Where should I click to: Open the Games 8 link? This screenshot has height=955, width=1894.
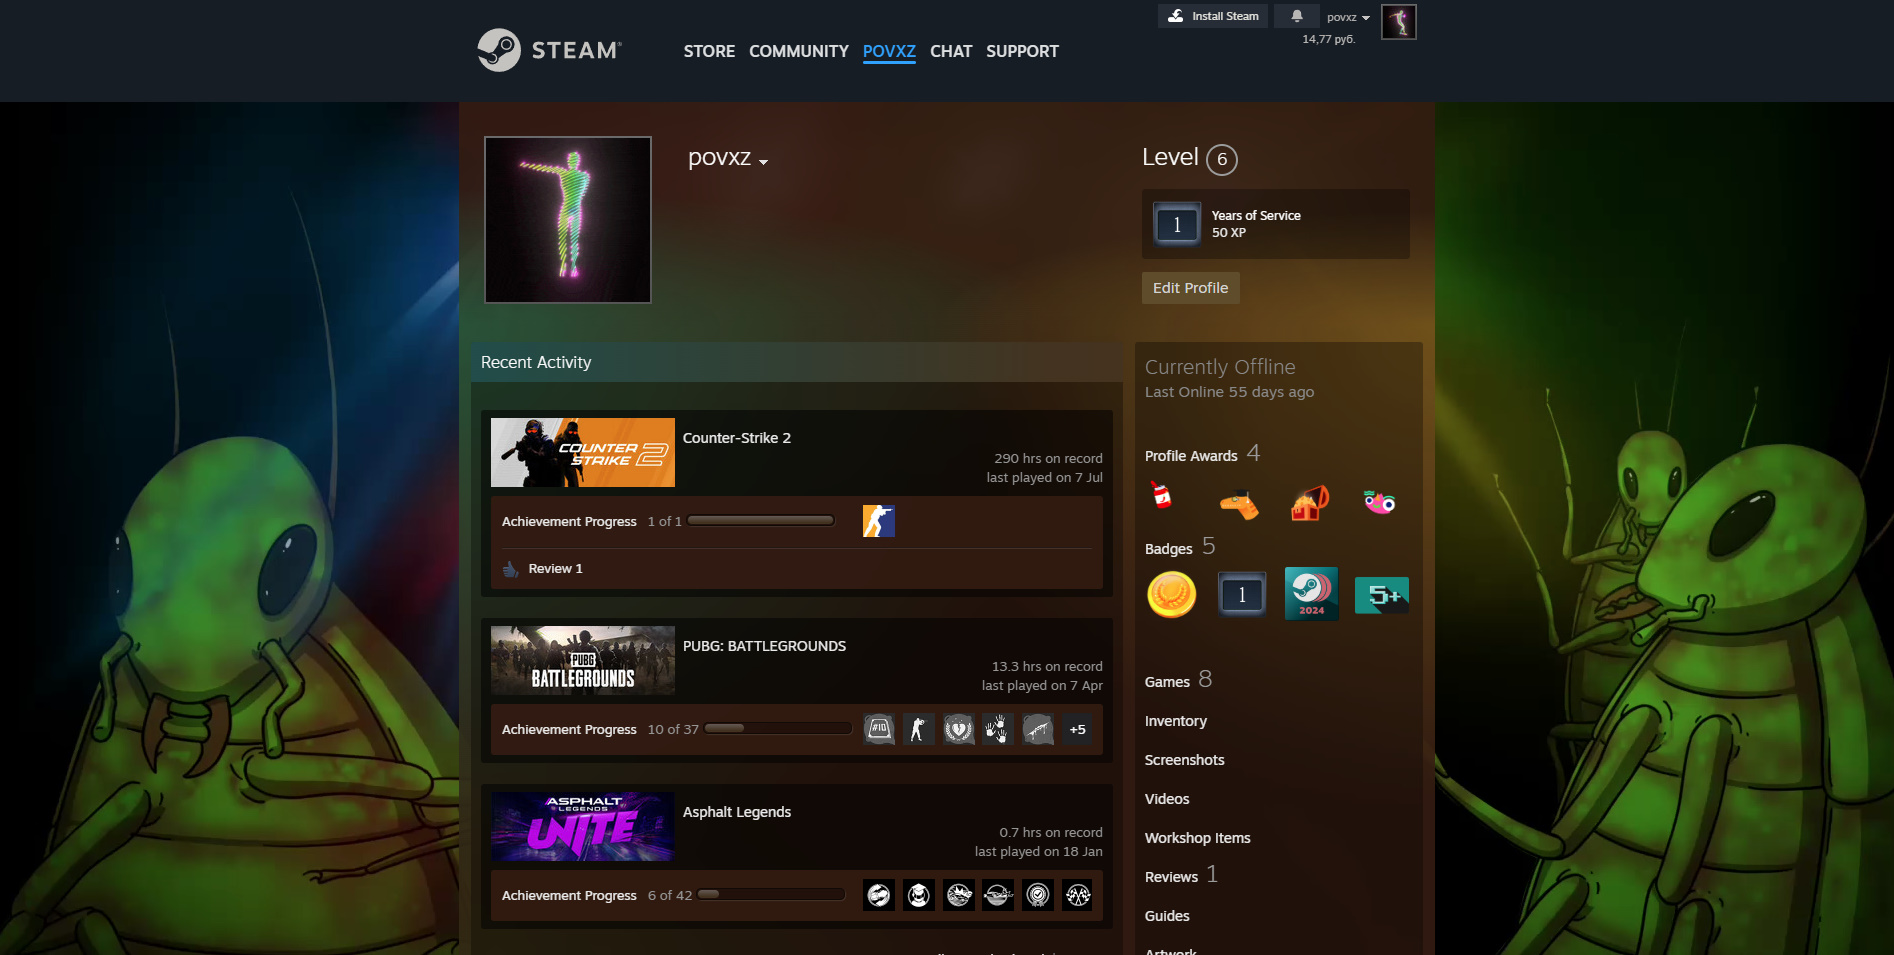[x=1178, y=680]
